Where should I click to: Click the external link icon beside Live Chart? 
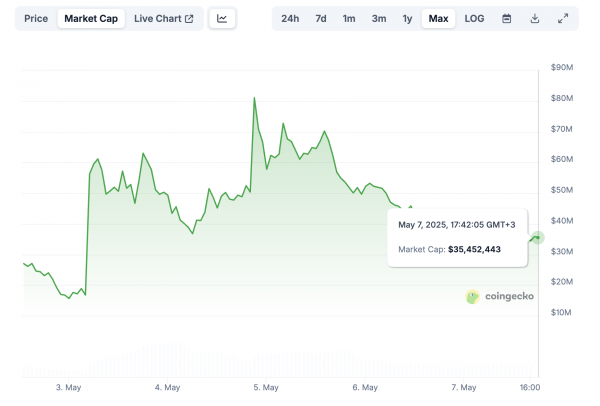click(x=189, y=19)
